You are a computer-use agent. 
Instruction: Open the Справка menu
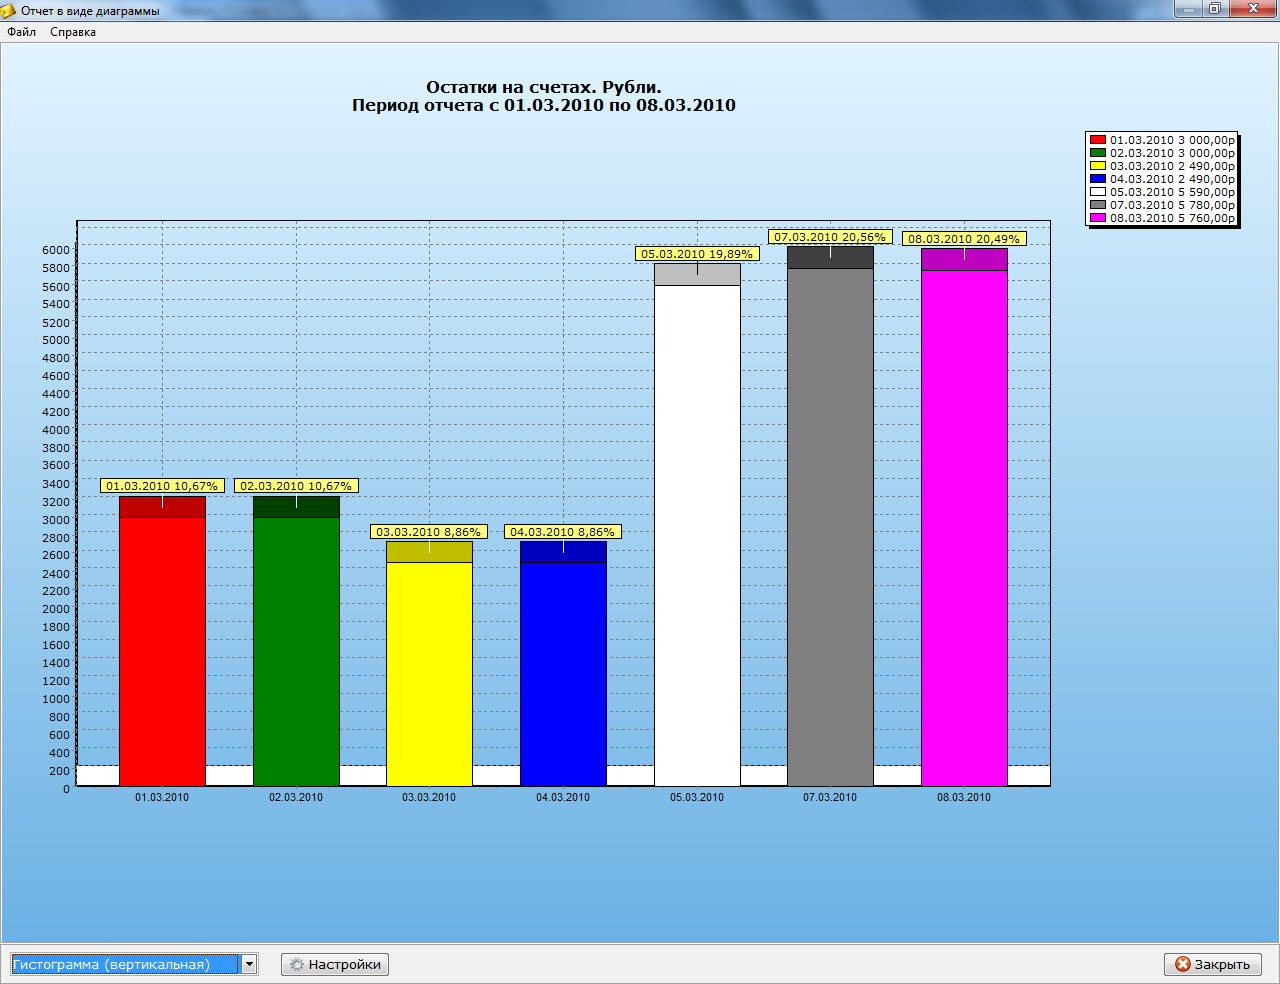[x=73, y=32]
